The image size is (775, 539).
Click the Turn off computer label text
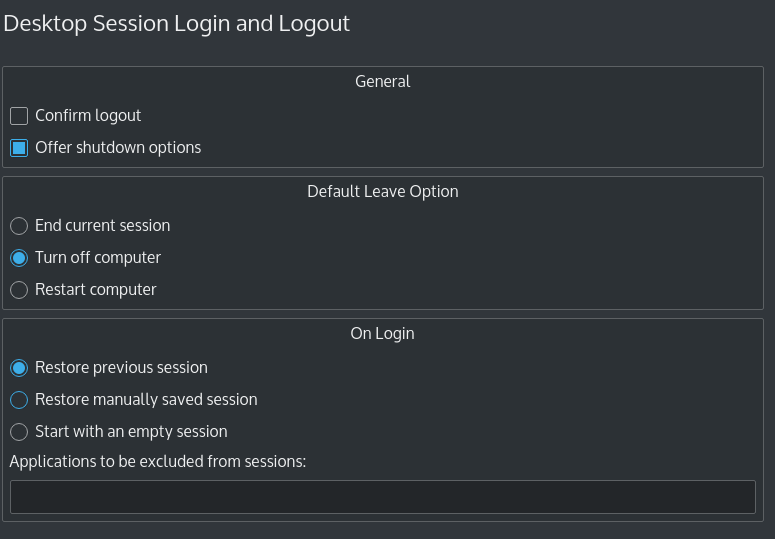coord(98,258)
